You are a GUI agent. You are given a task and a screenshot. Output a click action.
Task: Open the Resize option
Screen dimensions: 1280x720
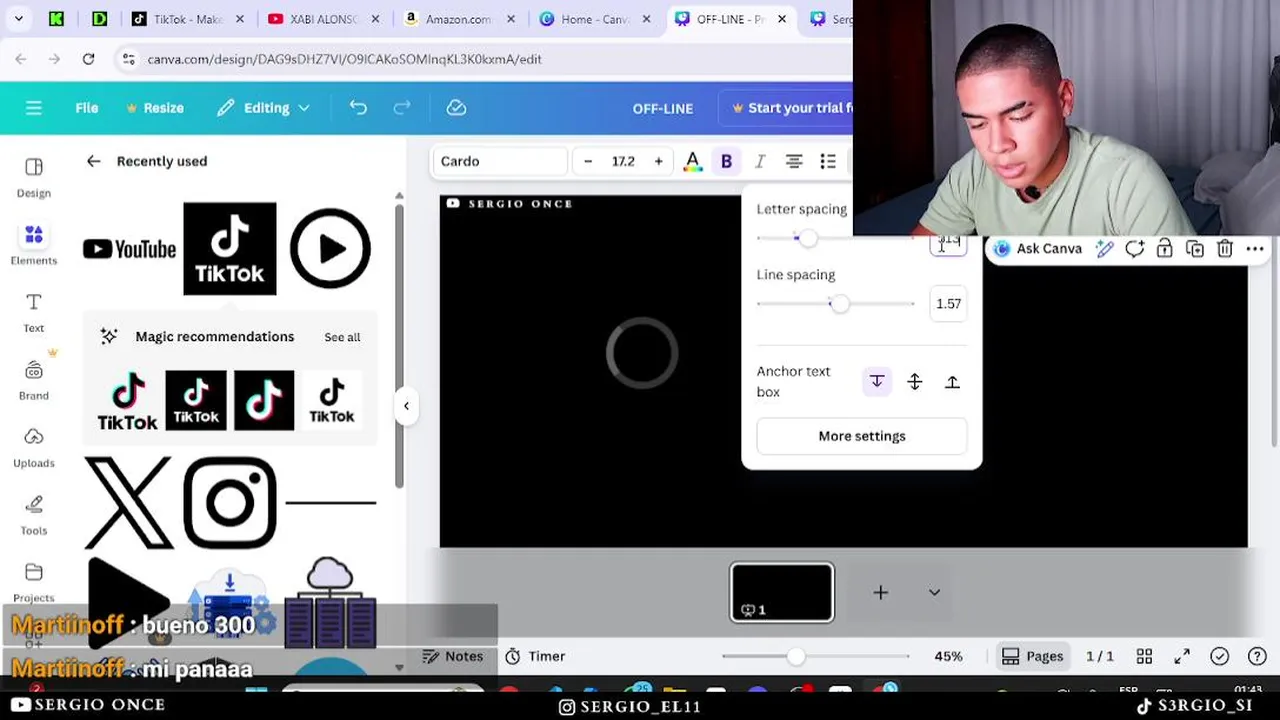[x=154, y=108]
